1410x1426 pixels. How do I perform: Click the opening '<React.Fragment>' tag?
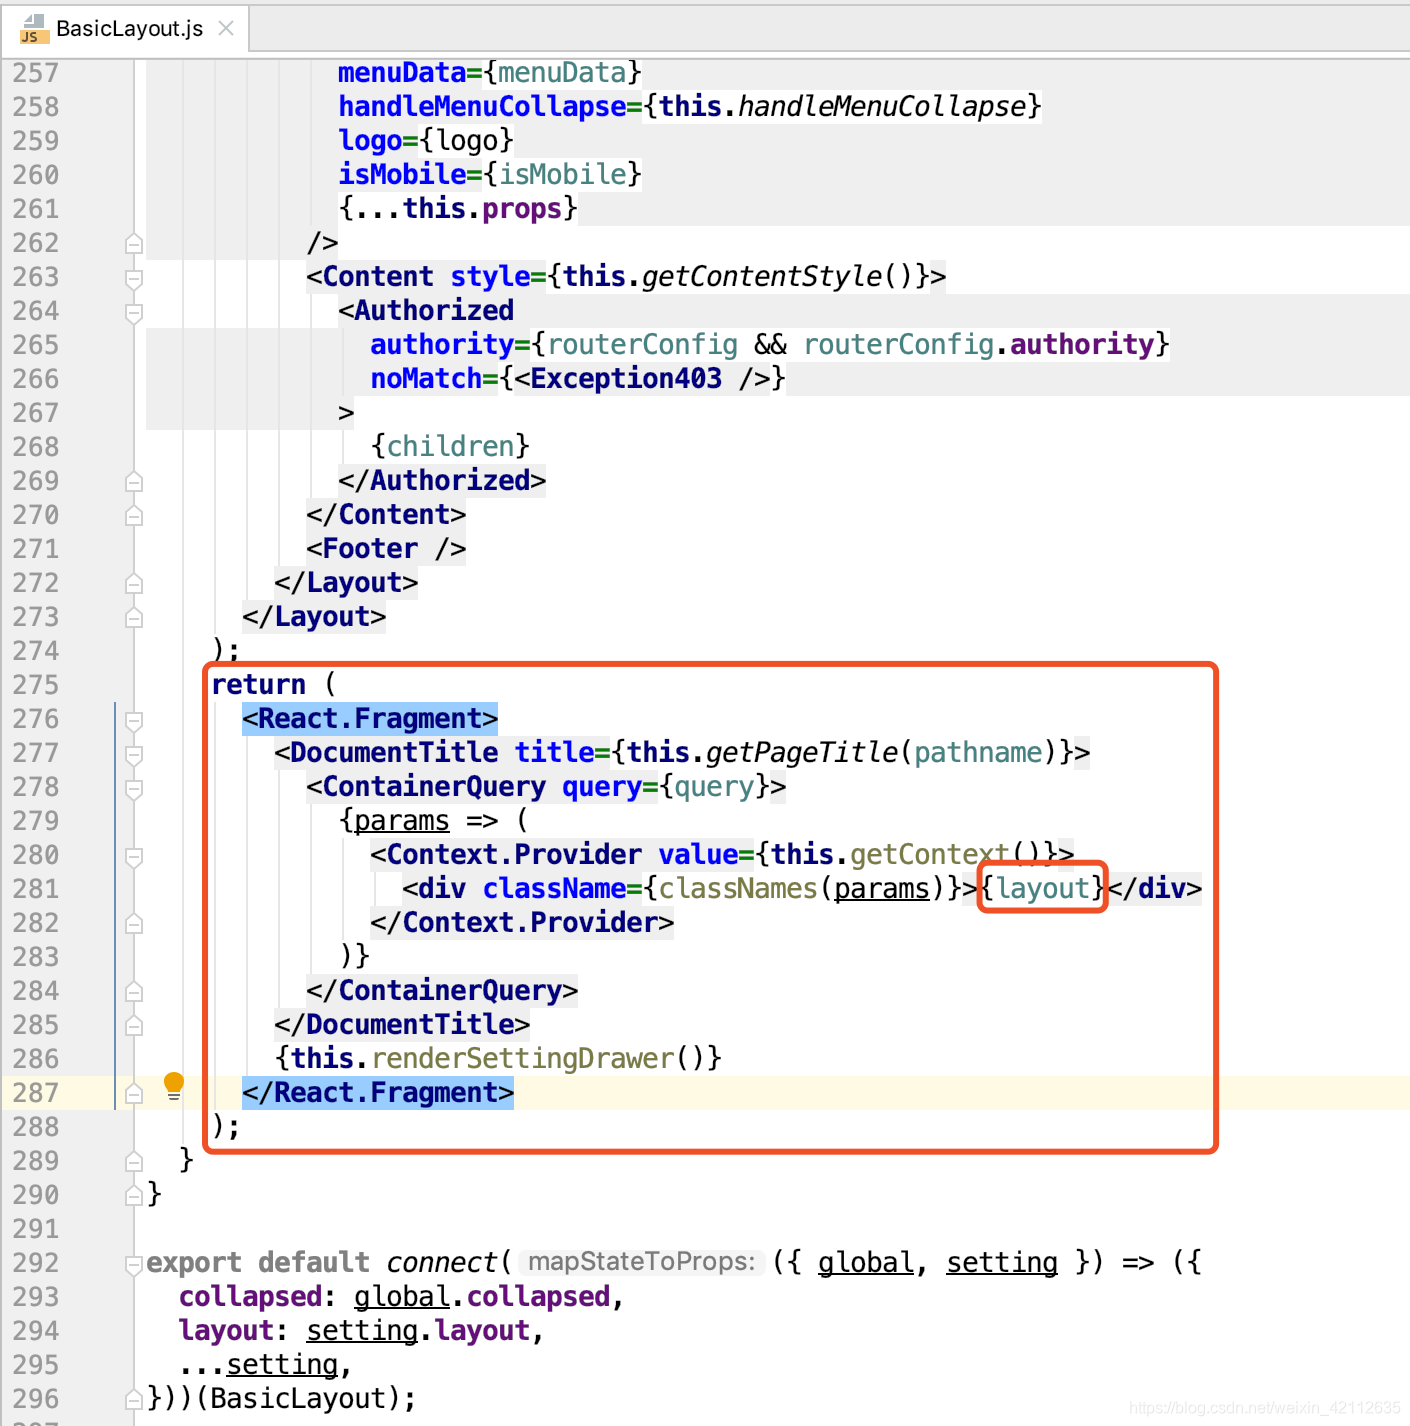click(370, 719)
